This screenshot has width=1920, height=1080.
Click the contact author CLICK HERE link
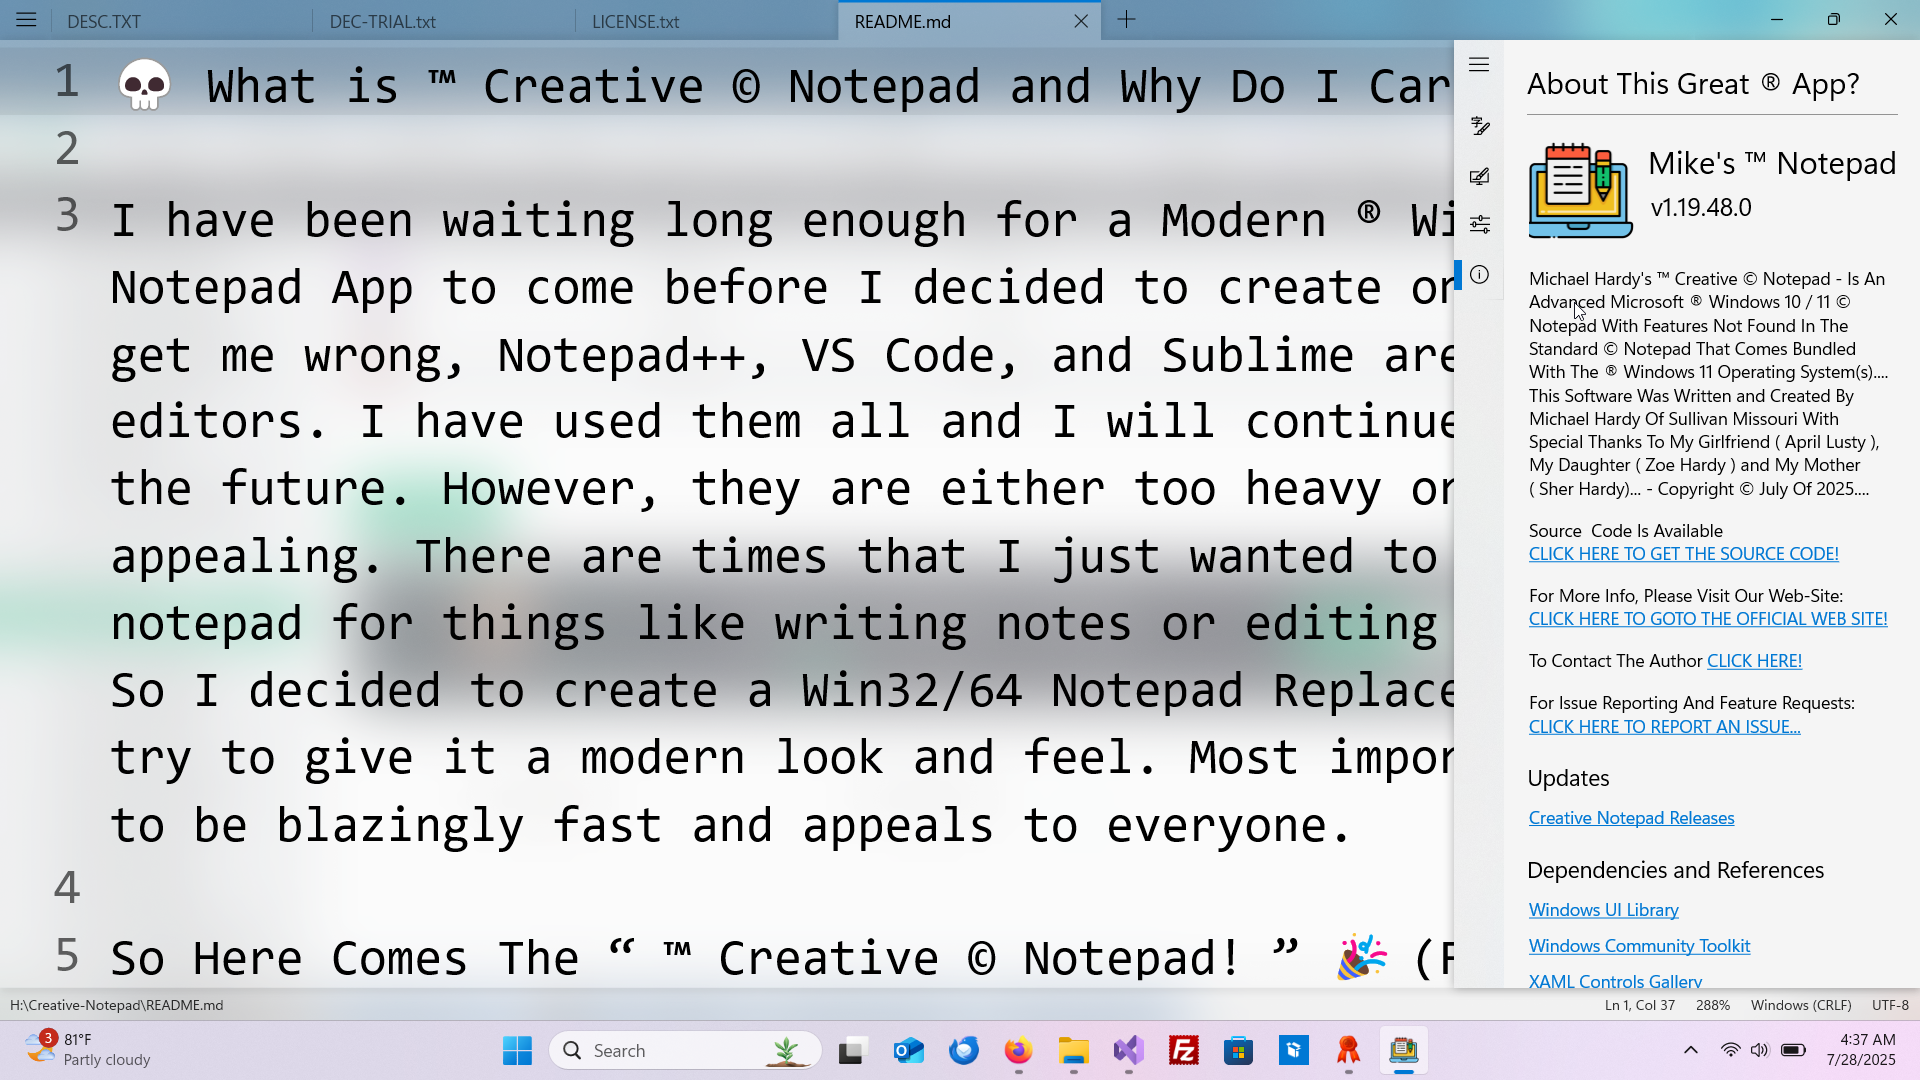(x=1754, y=661)
